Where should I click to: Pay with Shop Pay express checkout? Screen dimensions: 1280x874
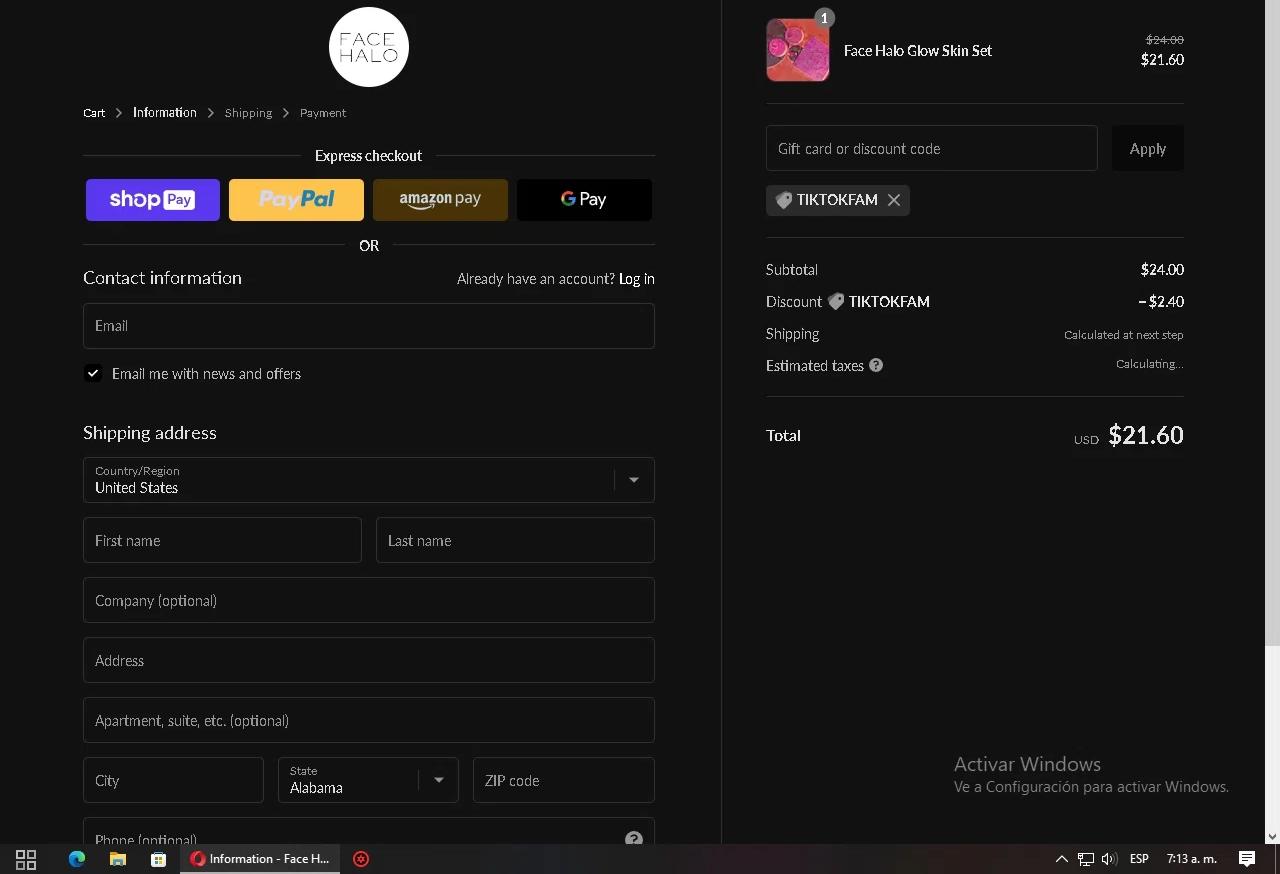click(x=153, y=200)
